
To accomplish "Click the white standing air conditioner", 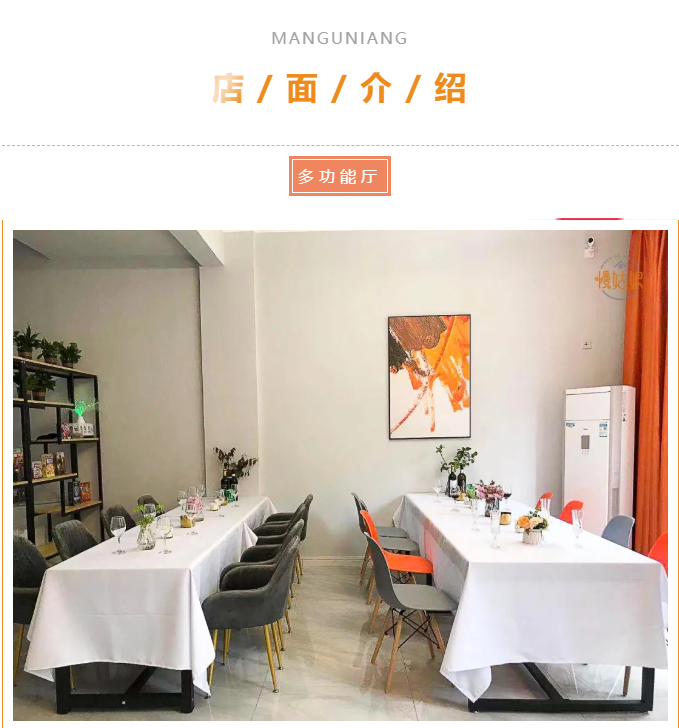I will tap(599, 457).
